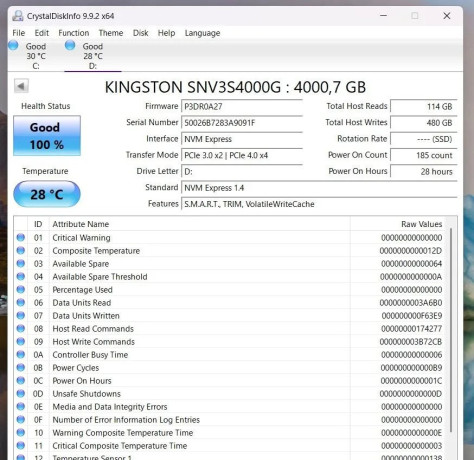The image size is (474, 460).
Task: Click the Features field
Action: pos(319,204)
